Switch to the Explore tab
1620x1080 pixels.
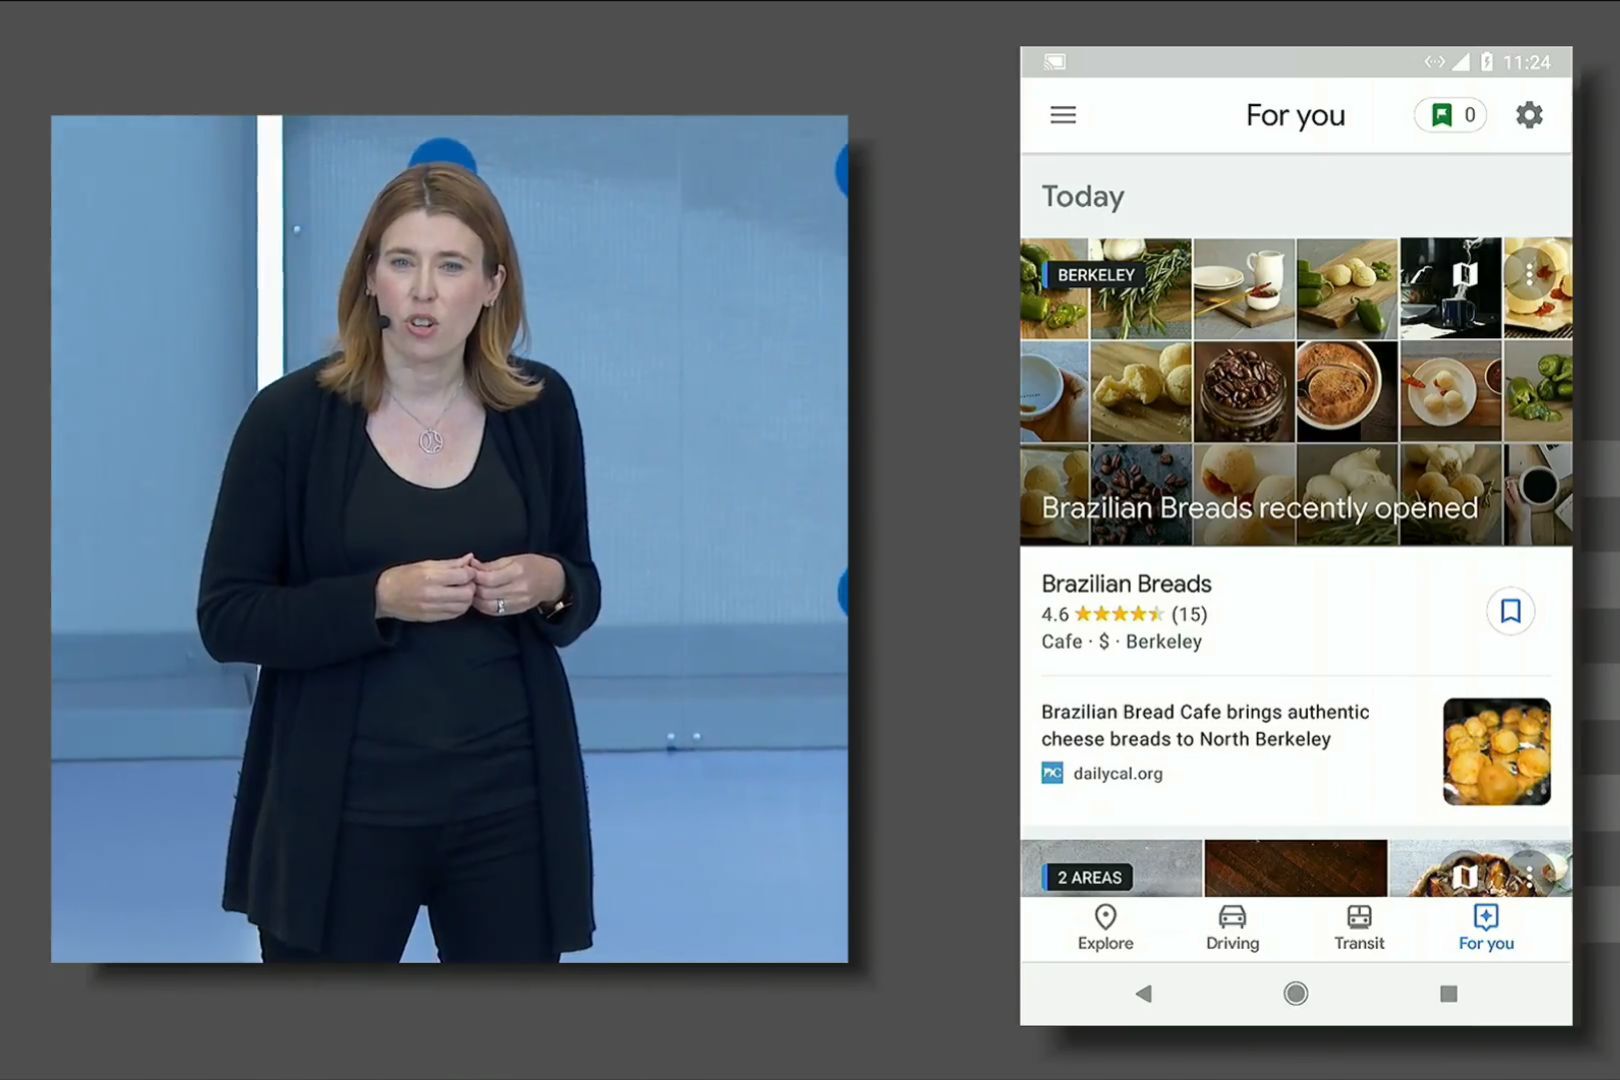tap(1105, 928)
